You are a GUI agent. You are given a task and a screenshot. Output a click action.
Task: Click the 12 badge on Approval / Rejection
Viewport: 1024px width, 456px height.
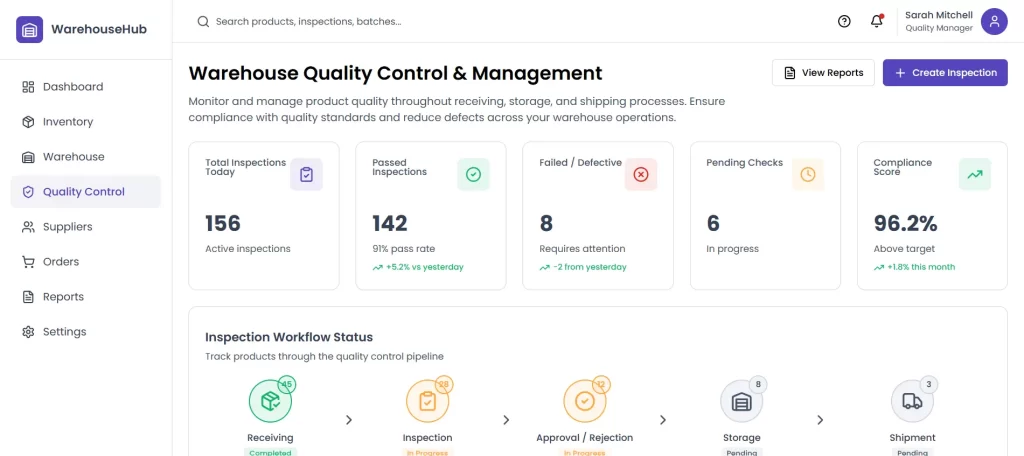[x=601, y=385]
